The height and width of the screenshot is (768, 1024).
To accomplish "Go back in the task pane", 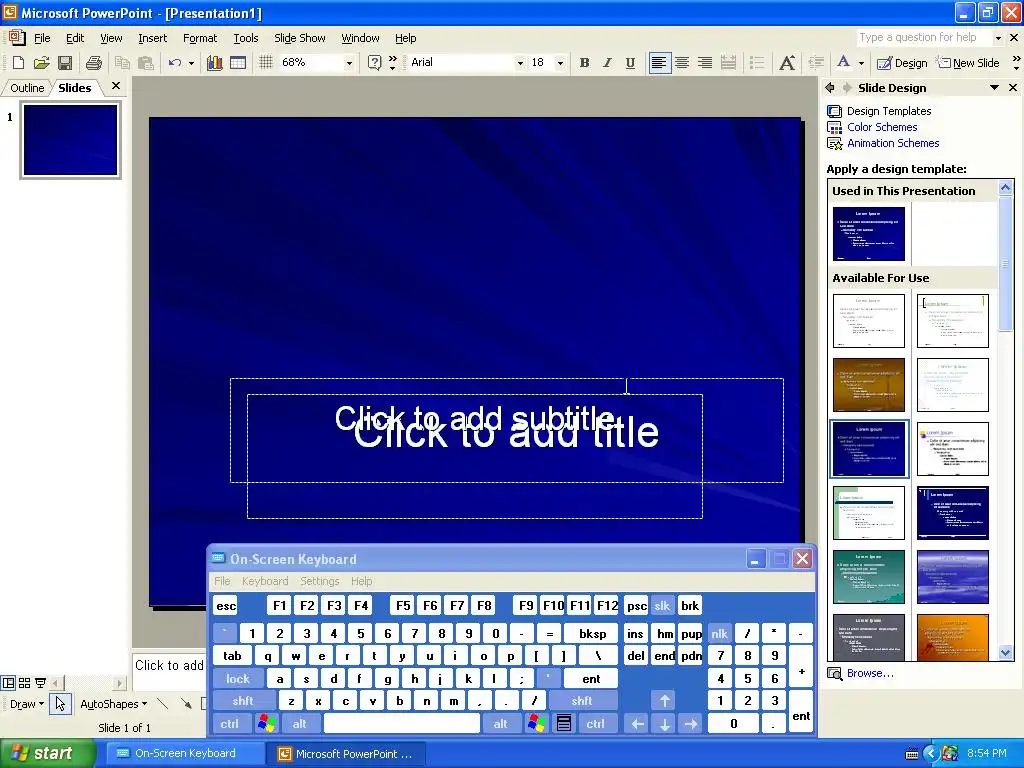I will pyautogui.click(x=830, y=88).
